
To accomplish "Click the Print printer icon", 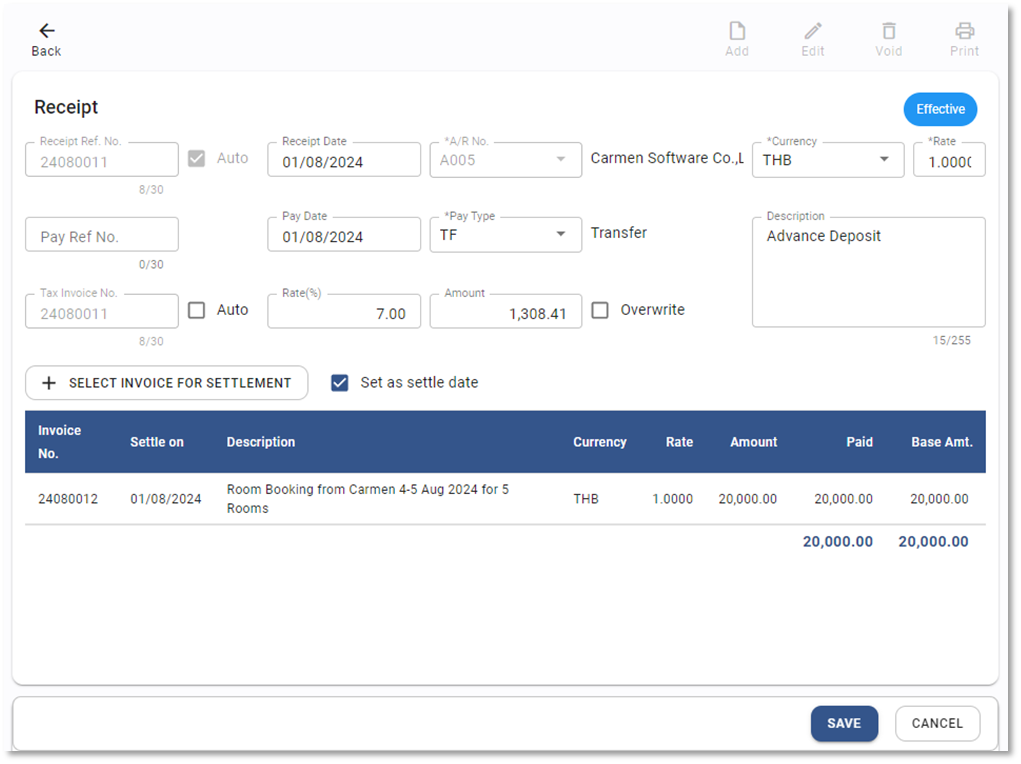I will (x=964, y=31).
